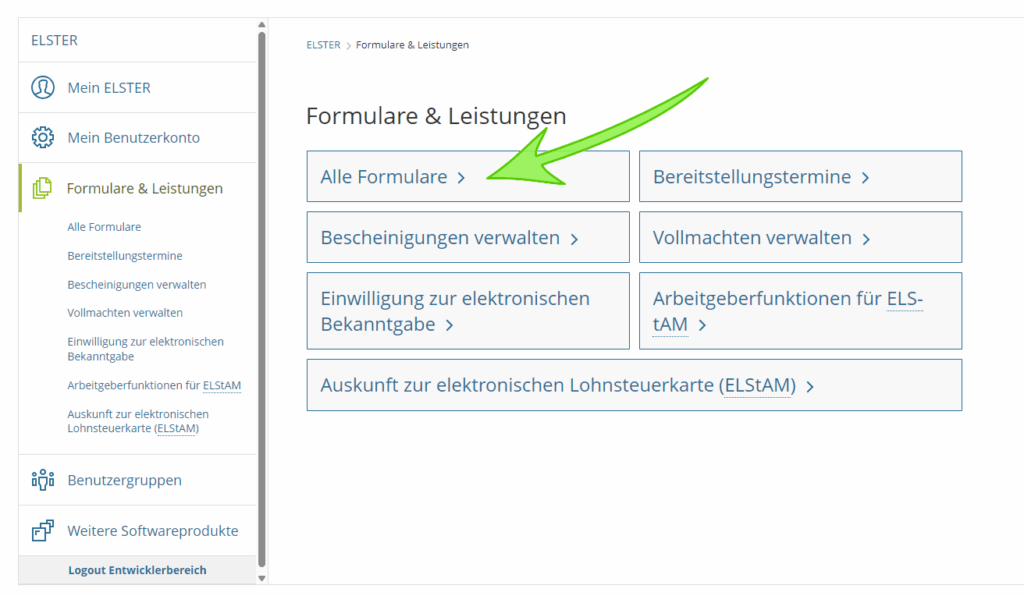Select Formulare & Leistungen sidebar section
The height and width of the screenshot is (596, 1024).
pos(138,188)
